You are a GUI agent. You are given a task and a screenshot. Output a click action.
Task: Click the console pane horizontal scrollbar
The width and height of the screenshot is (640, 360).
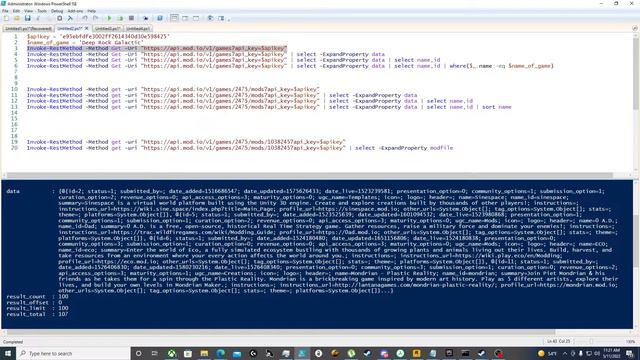coord(282,332)
